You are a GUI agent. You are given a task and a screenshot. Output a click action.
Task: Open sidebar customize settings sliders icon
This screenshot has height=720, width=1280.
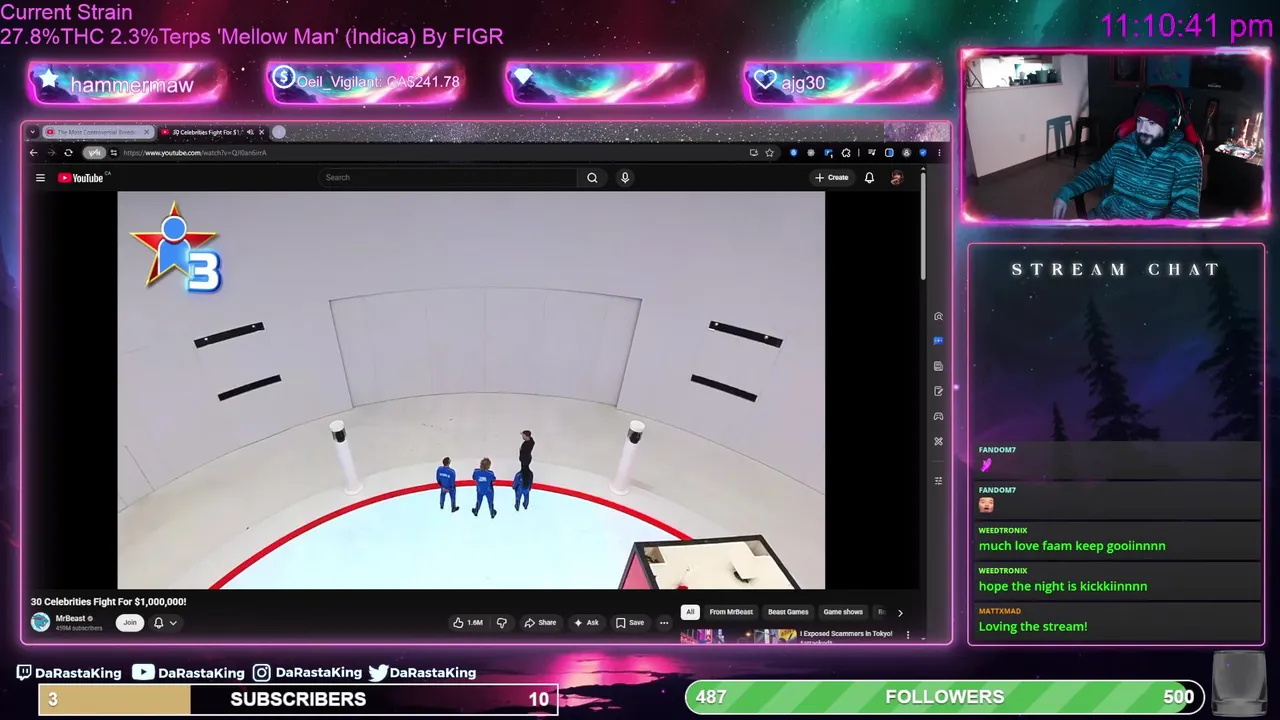point(938,481)
